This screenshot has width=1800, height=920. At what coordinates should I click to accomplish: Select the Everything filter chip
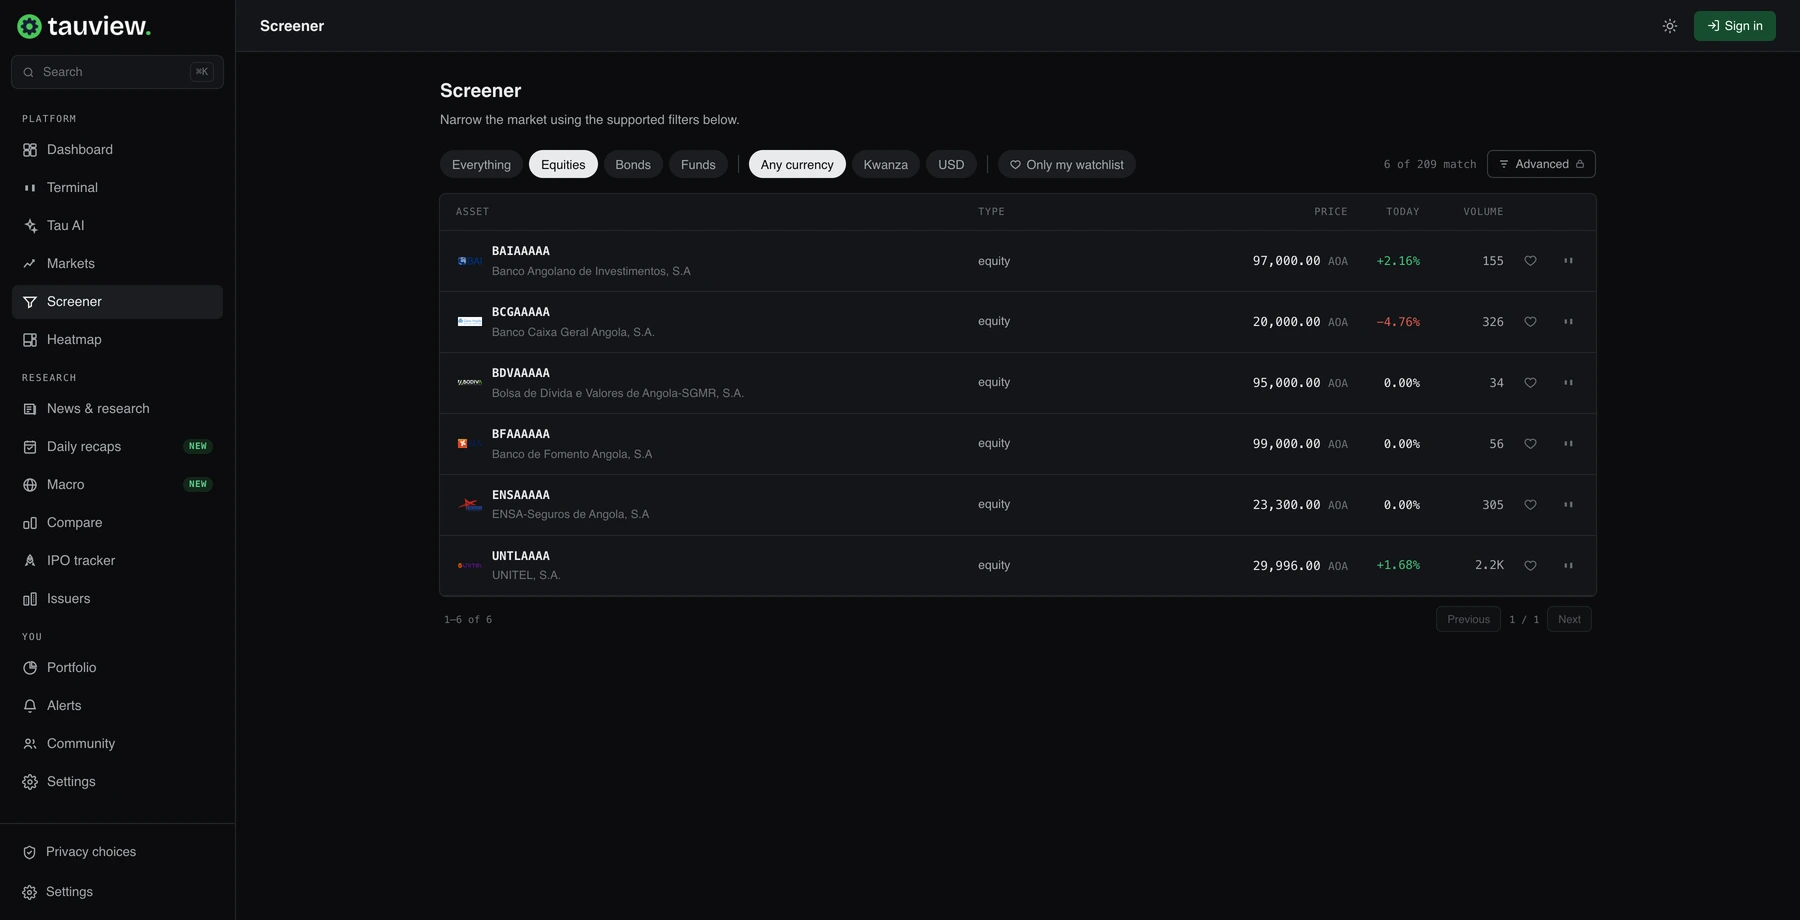[x=481, y=165]
